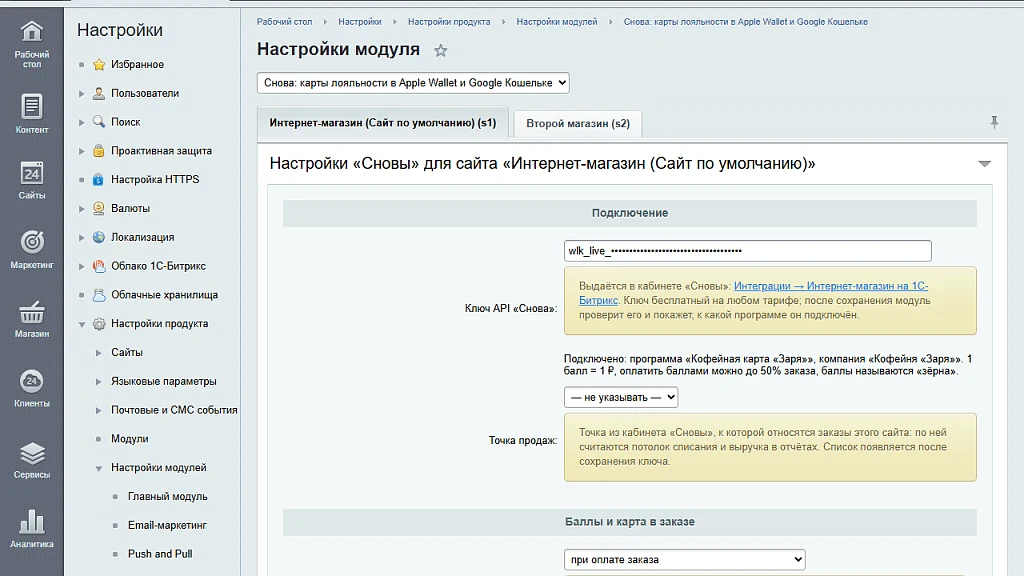Click the gear icon of Настройки продукта
This screenshot has height=576, width=1024.
pyautogui.click(x=99, y=323)
